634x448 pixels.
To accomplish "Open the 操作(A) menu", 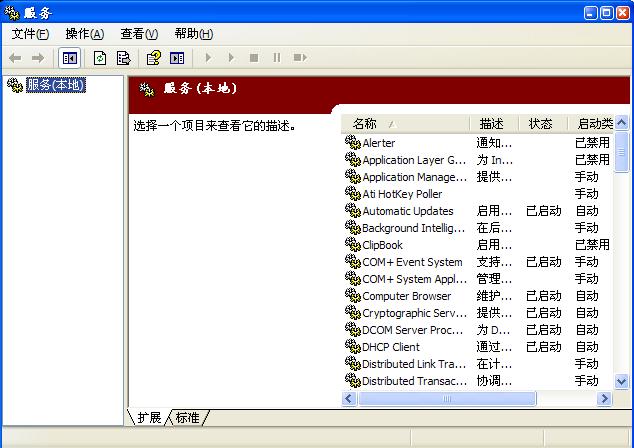I will click(x=85, y=34).
